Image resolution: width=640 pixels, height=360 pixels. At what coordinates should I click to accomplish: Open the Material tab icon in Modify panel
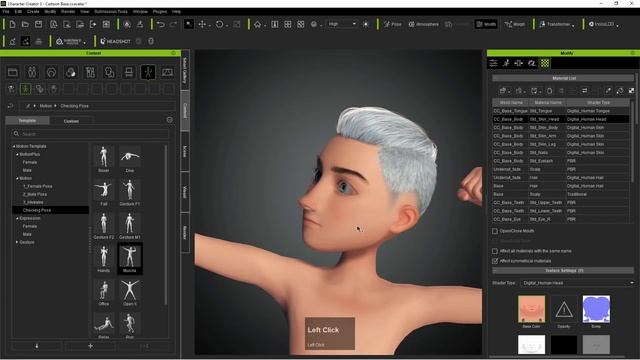pos(545,63)
